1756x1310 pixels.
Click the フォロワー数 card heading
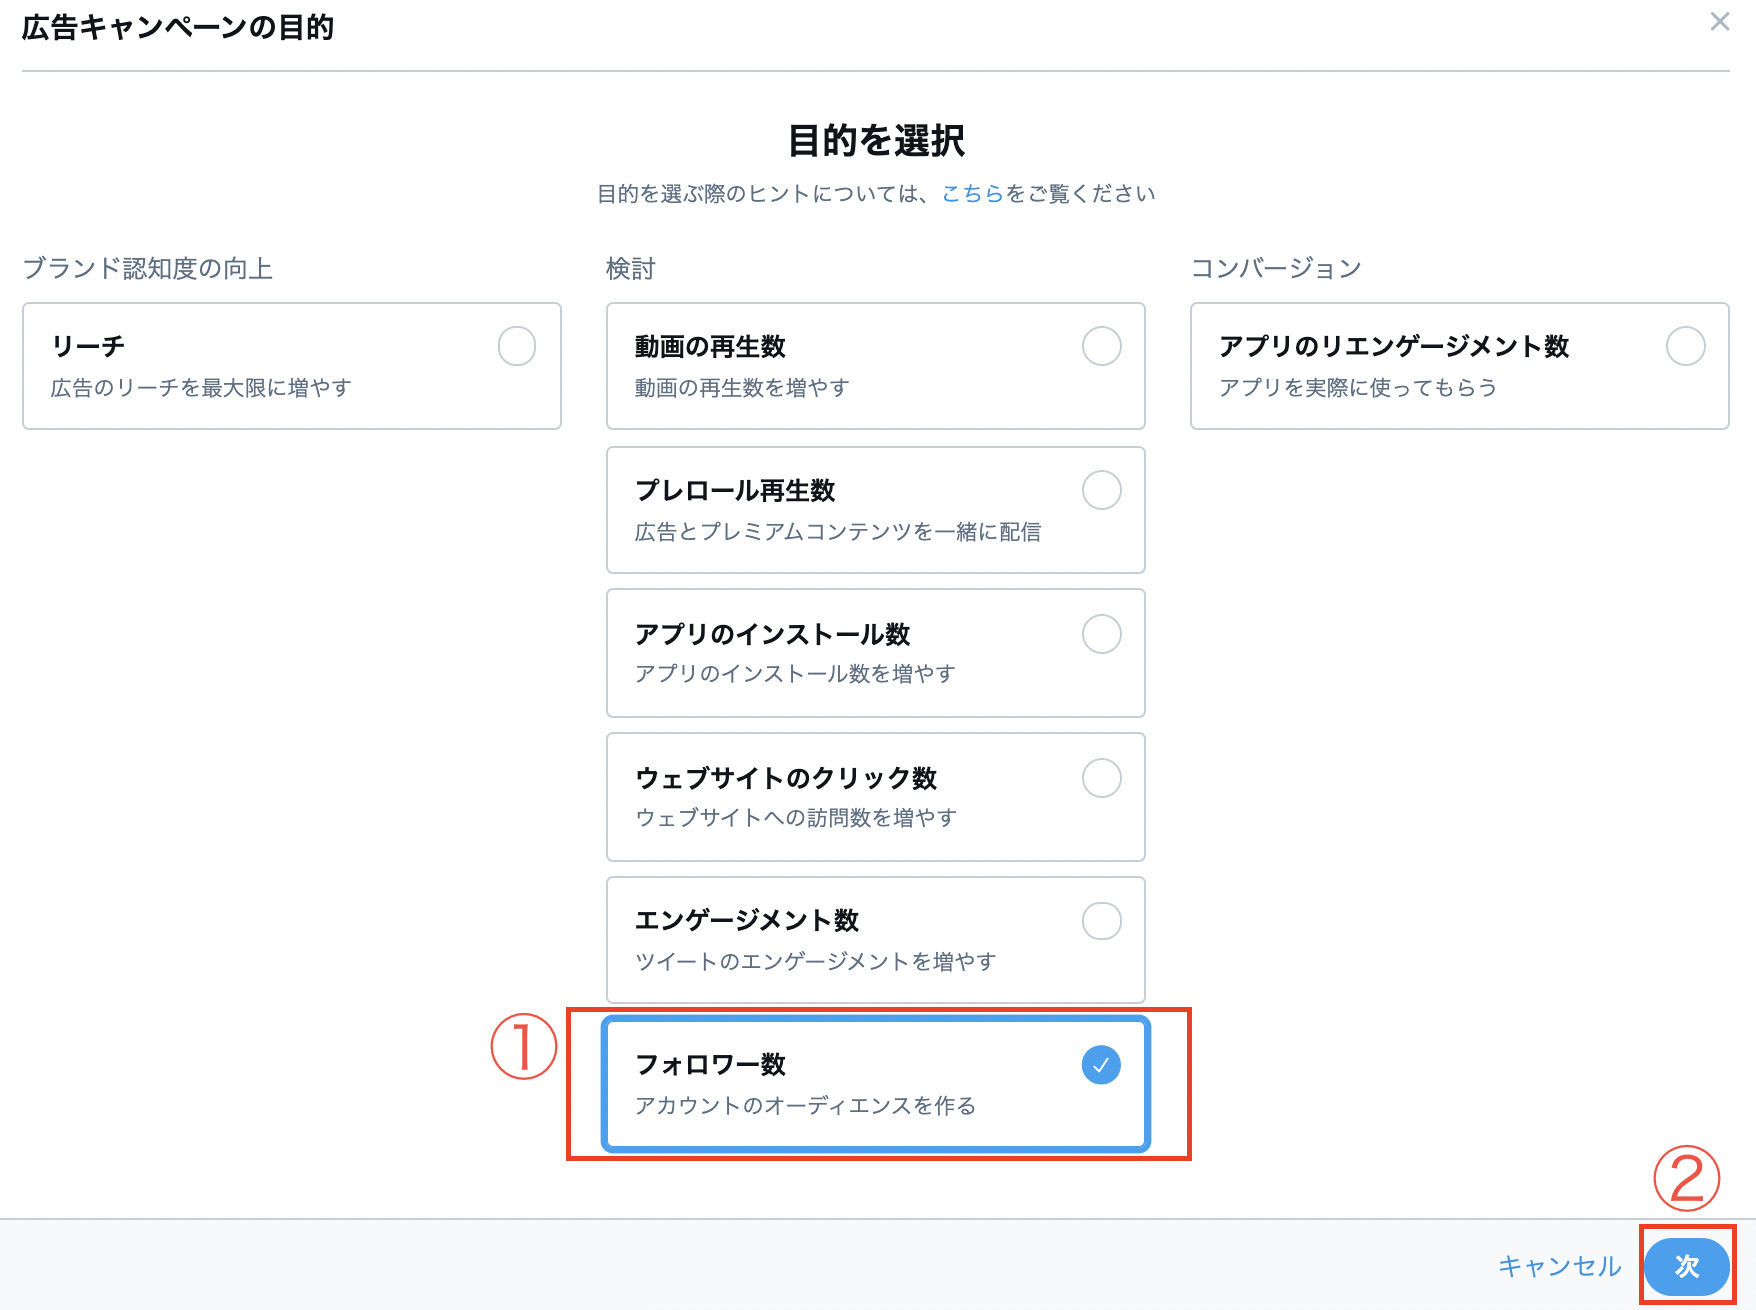pos(710,1065)
